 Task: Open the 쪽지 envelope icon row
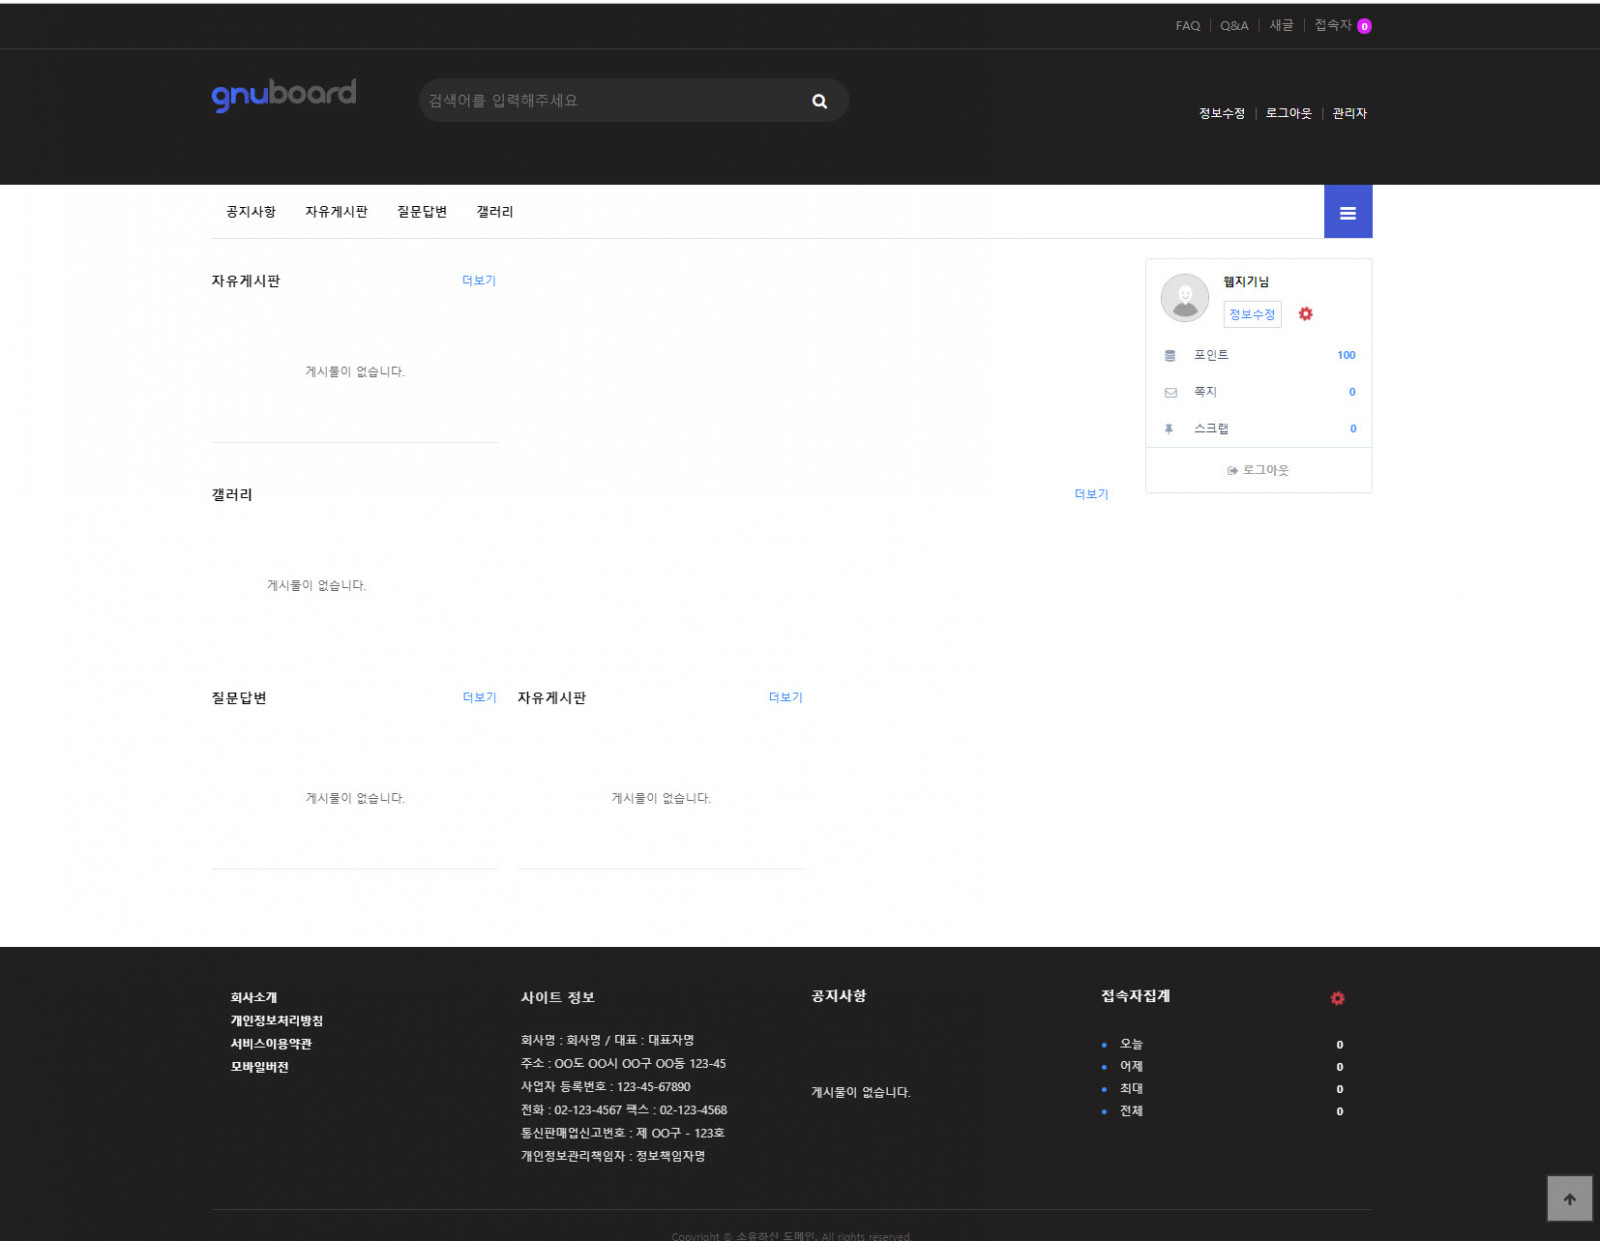[1258, 392]
